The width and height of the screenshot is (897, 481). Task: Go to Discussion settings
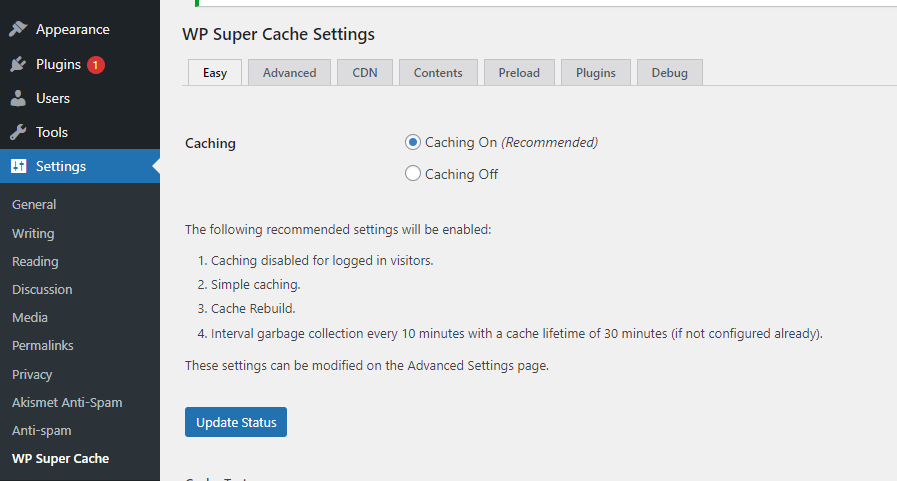point(42,289)
